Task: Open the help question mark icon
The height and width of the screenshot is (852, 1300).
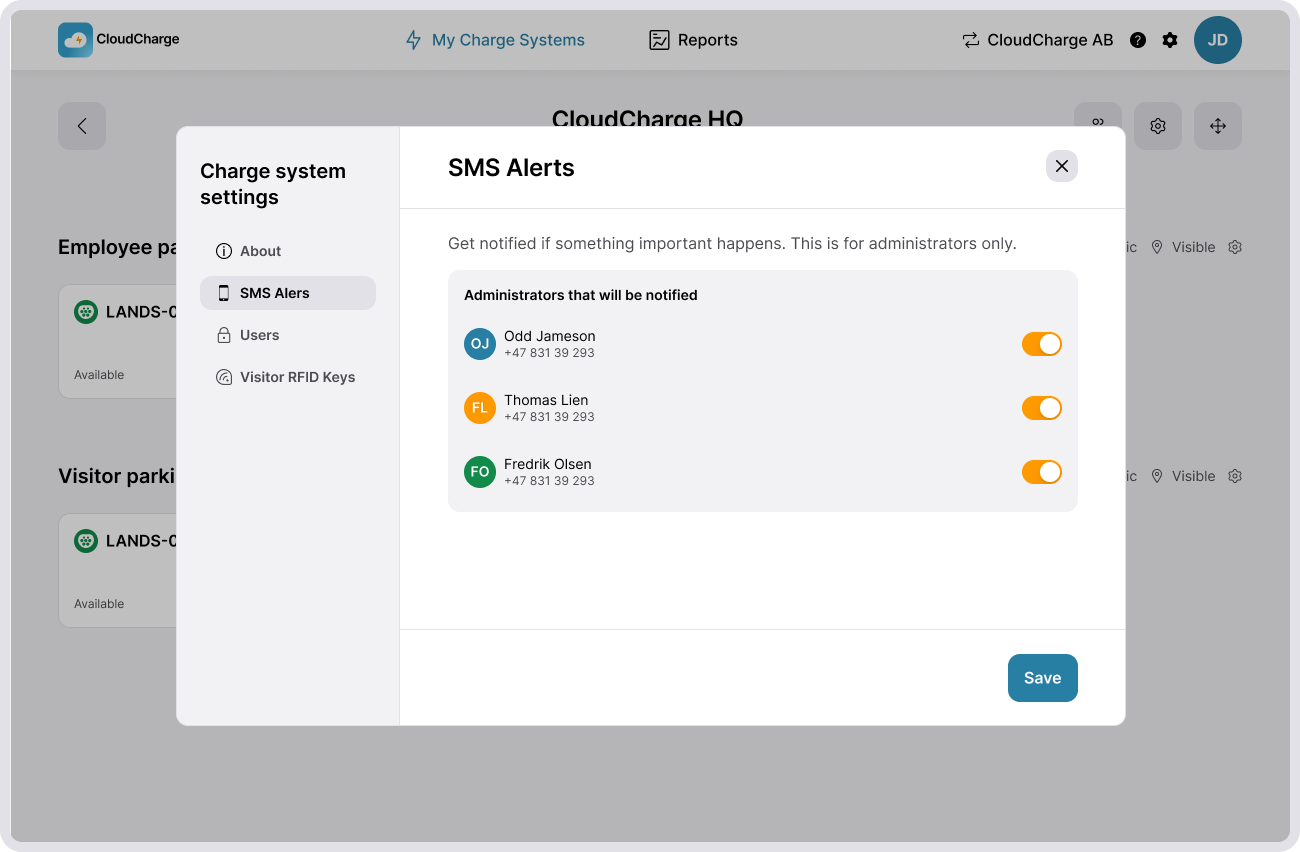Action: click(1138, 40)
